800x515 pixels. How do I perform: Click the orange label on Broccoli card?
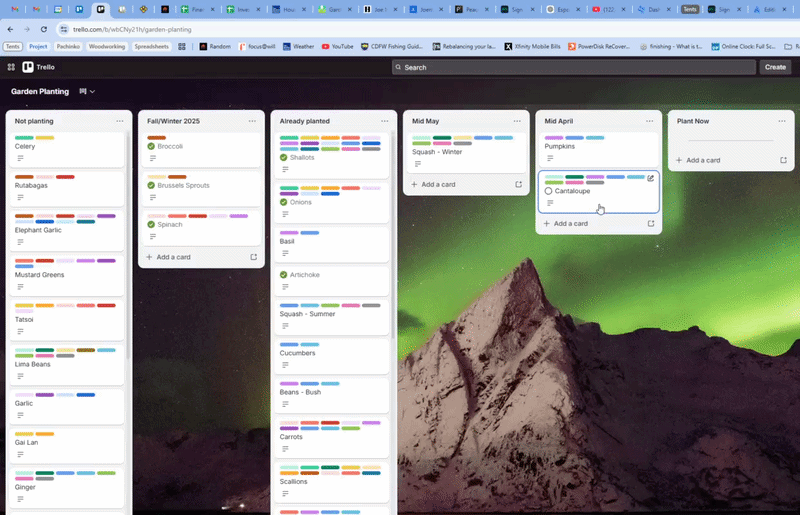click(157, 138)
